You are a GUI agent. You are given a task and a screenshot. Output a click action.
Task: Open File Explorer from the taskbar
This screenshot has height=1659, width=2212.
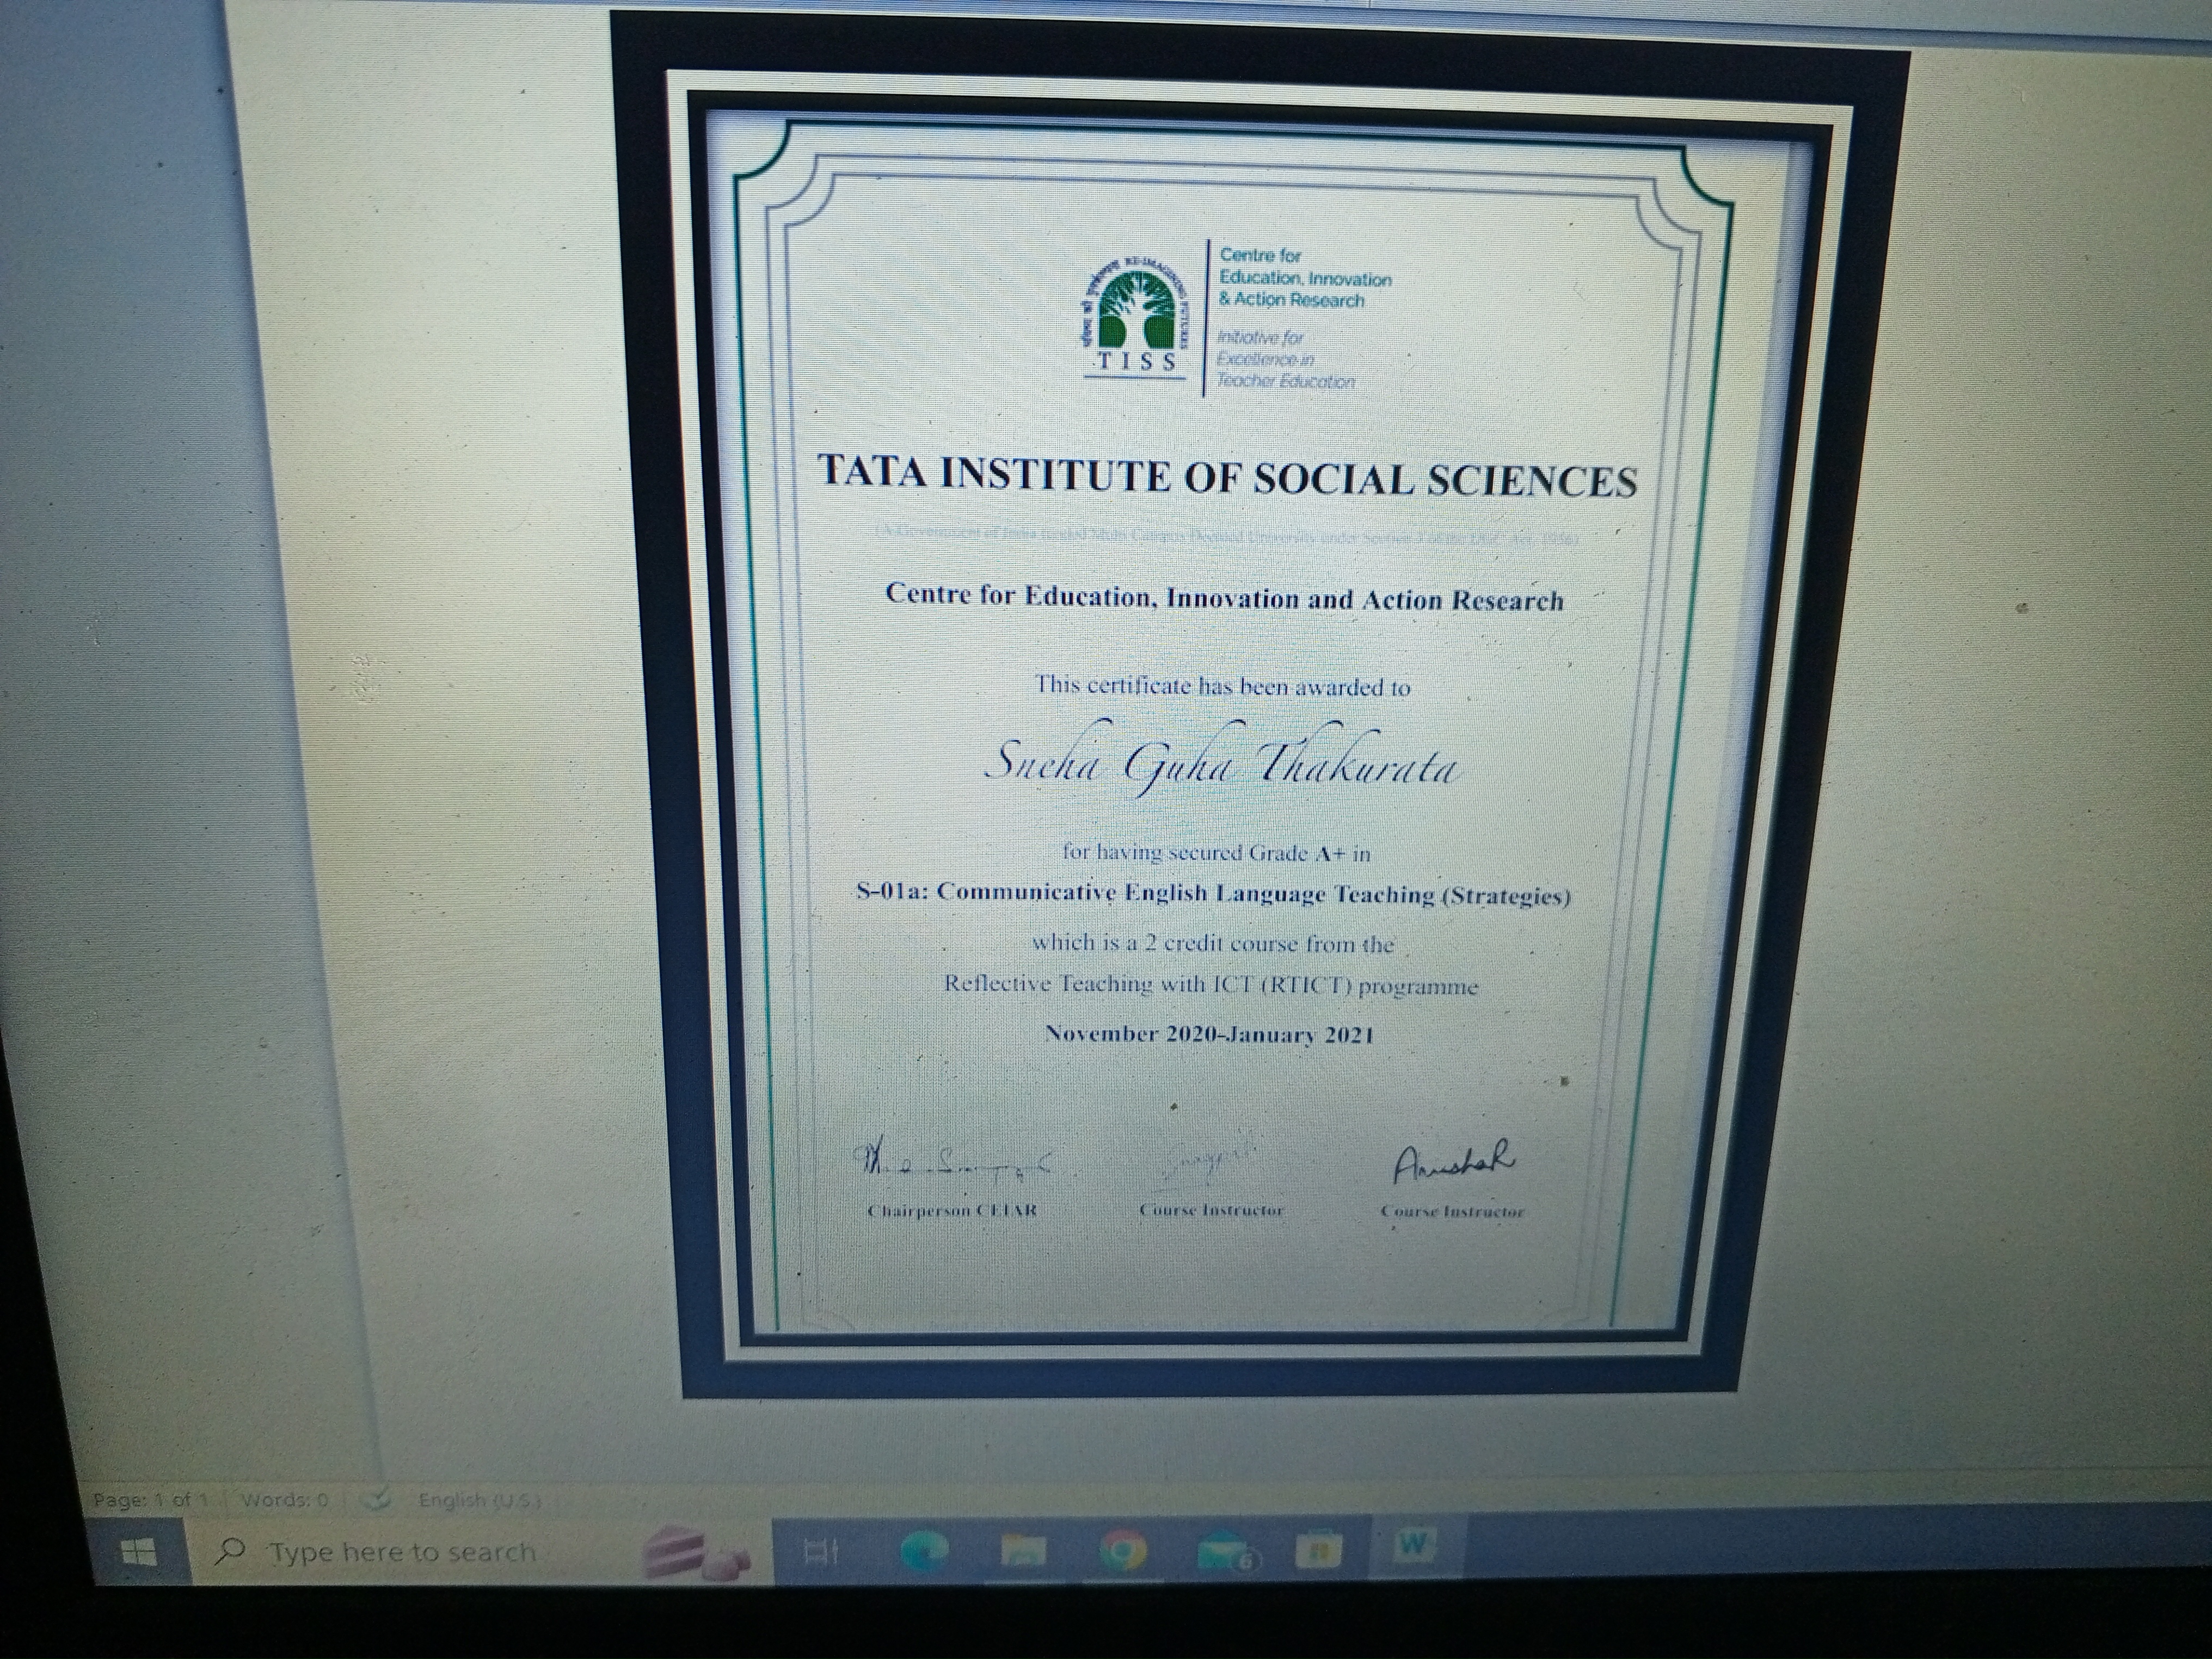pos(1023,1552)
